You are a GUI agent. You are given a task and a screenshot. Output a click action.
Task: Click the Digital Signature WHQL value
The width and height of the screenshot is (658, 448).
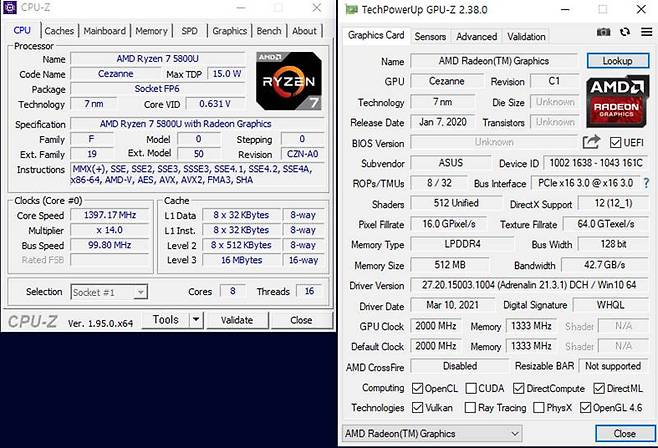[x=611, y=305]
